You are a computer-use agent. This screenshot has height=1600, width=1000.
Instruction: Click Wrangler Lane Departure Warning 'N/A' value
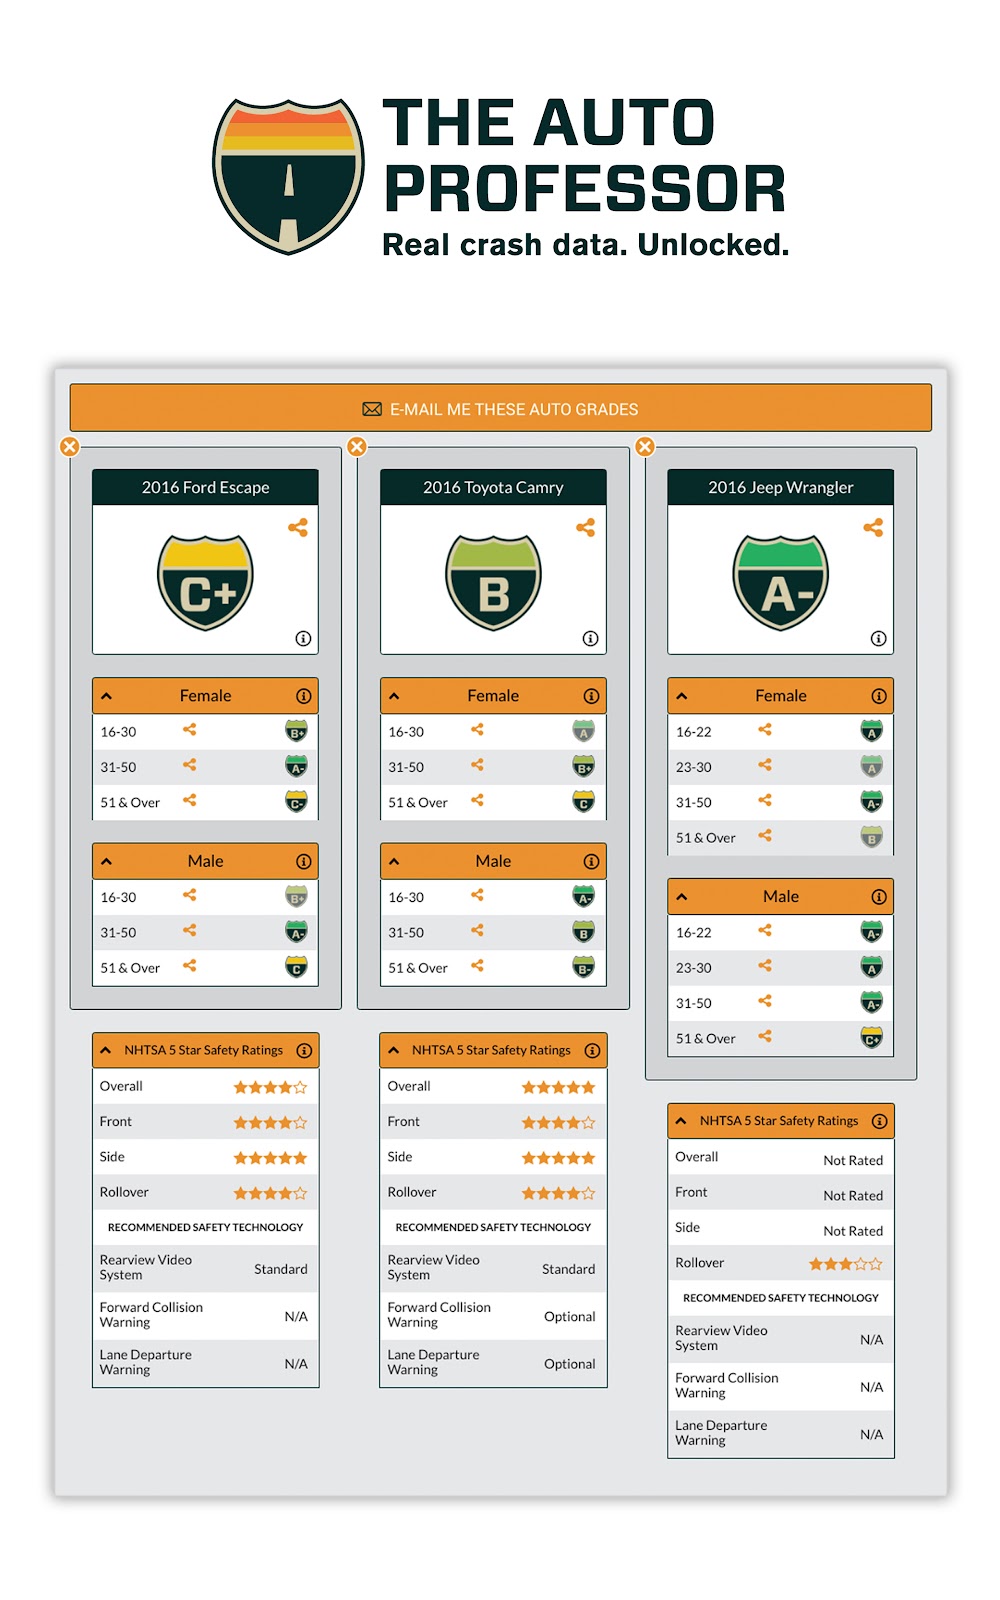872,1434
